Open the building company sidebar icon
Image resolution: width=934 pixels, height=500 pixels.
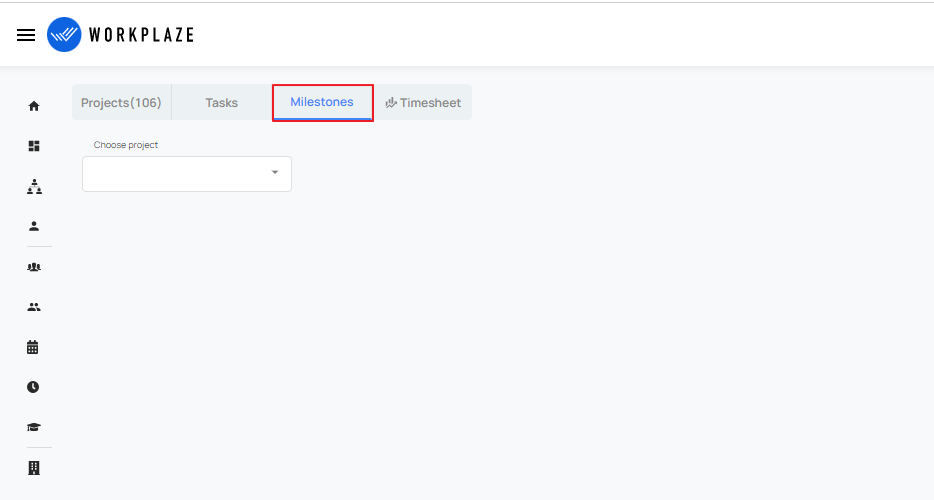(x=34, y=468)
